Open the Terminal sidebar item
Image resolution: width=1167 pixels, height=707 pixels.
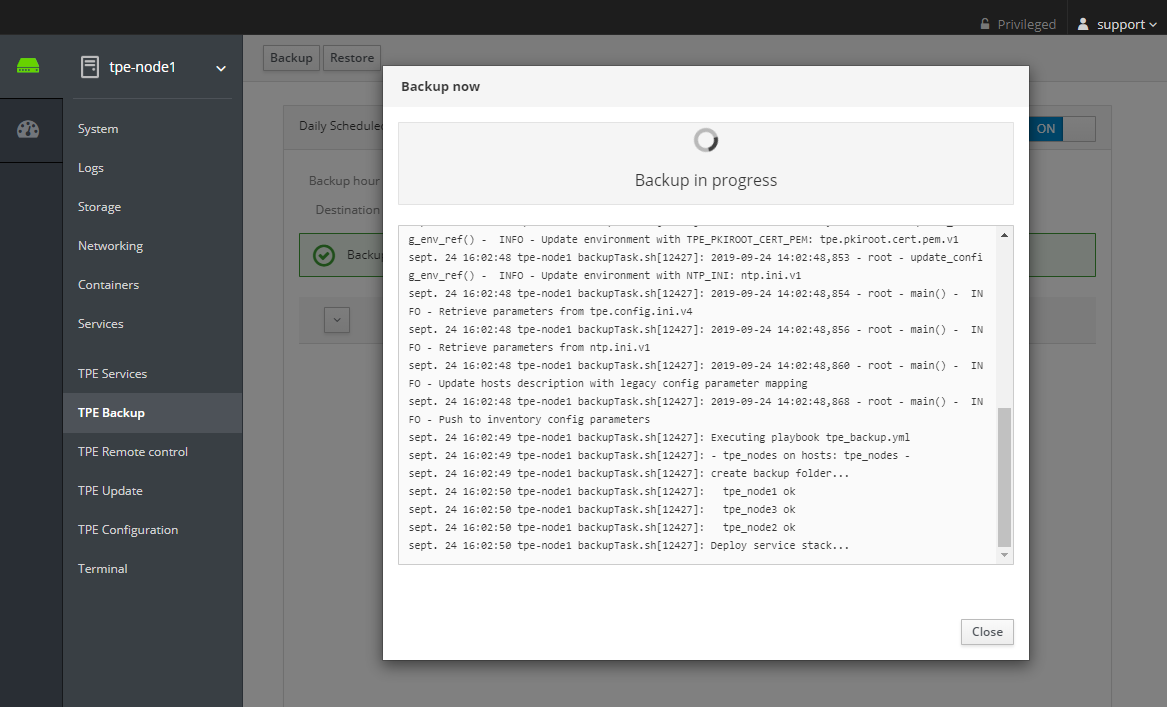coord(103,569)
